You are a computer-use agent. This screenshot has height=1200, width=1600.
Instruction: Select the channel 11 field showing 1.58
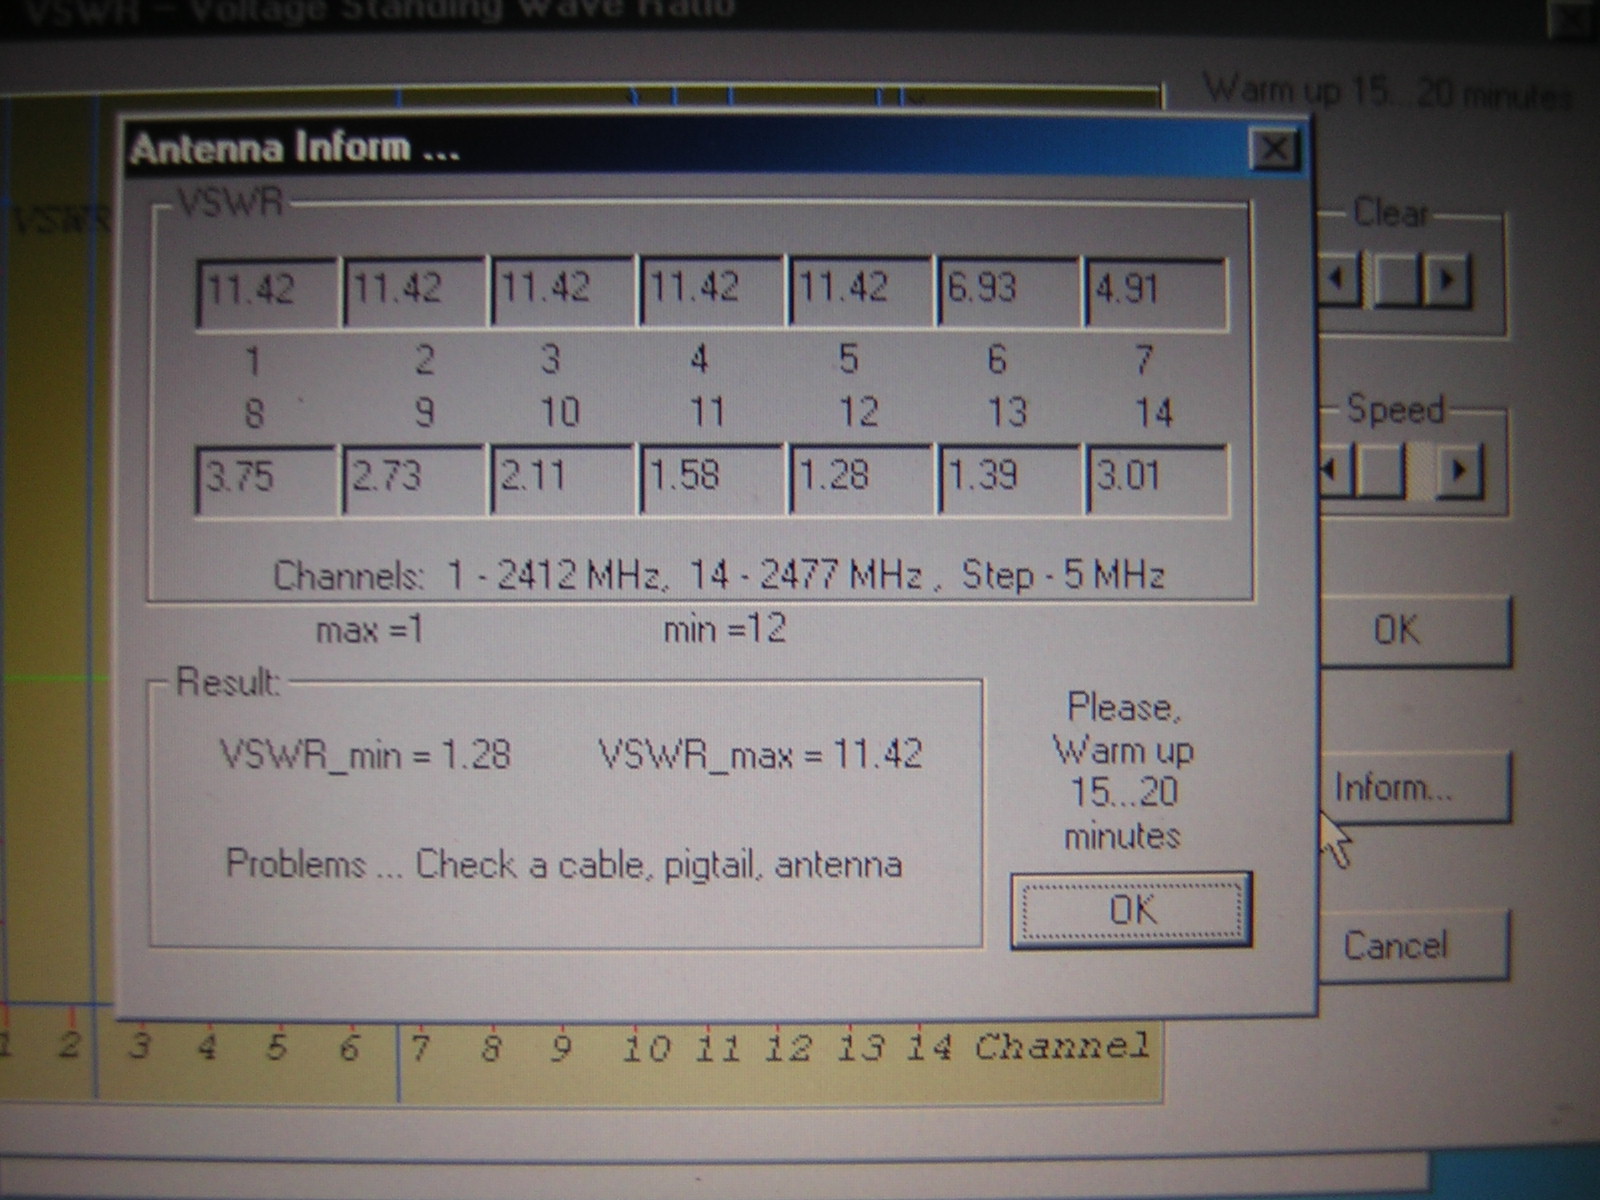711,479
